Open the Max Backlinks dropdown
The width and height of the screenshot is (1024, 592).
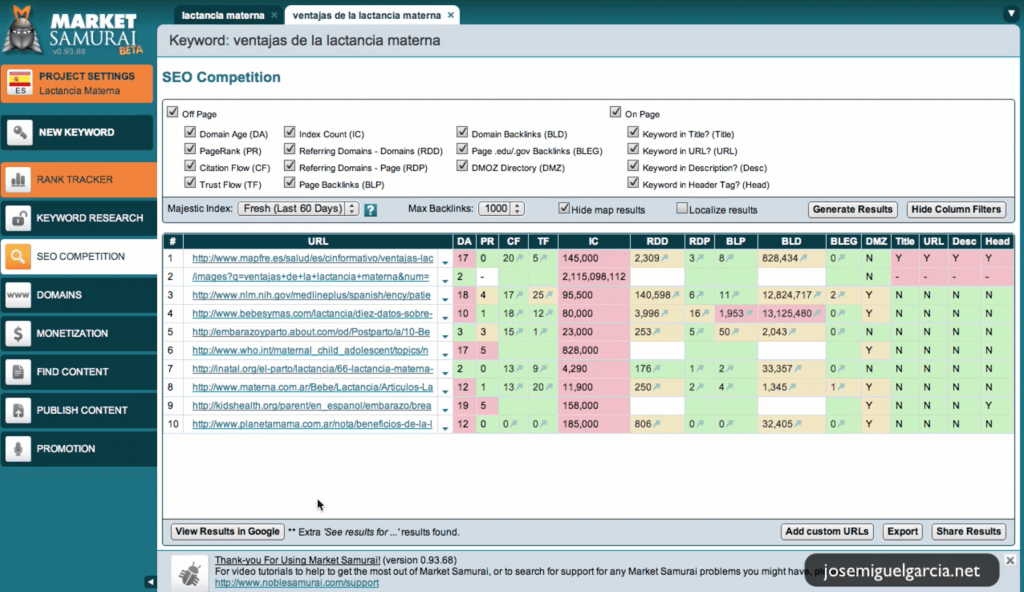pos(501,208)
